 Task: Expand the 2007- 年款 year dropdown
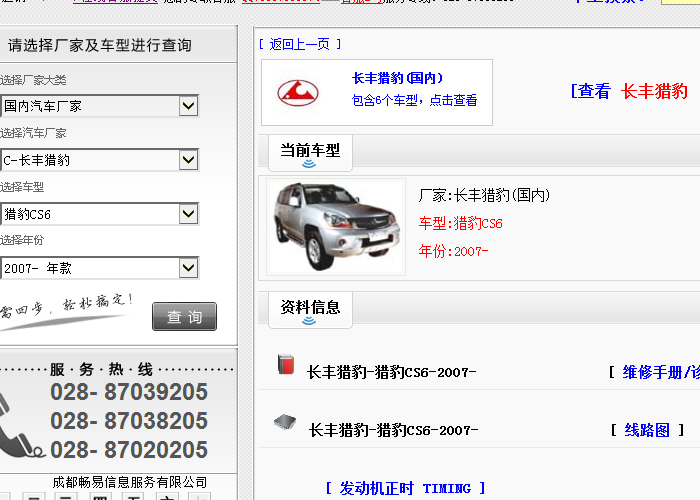coord(99,268)
